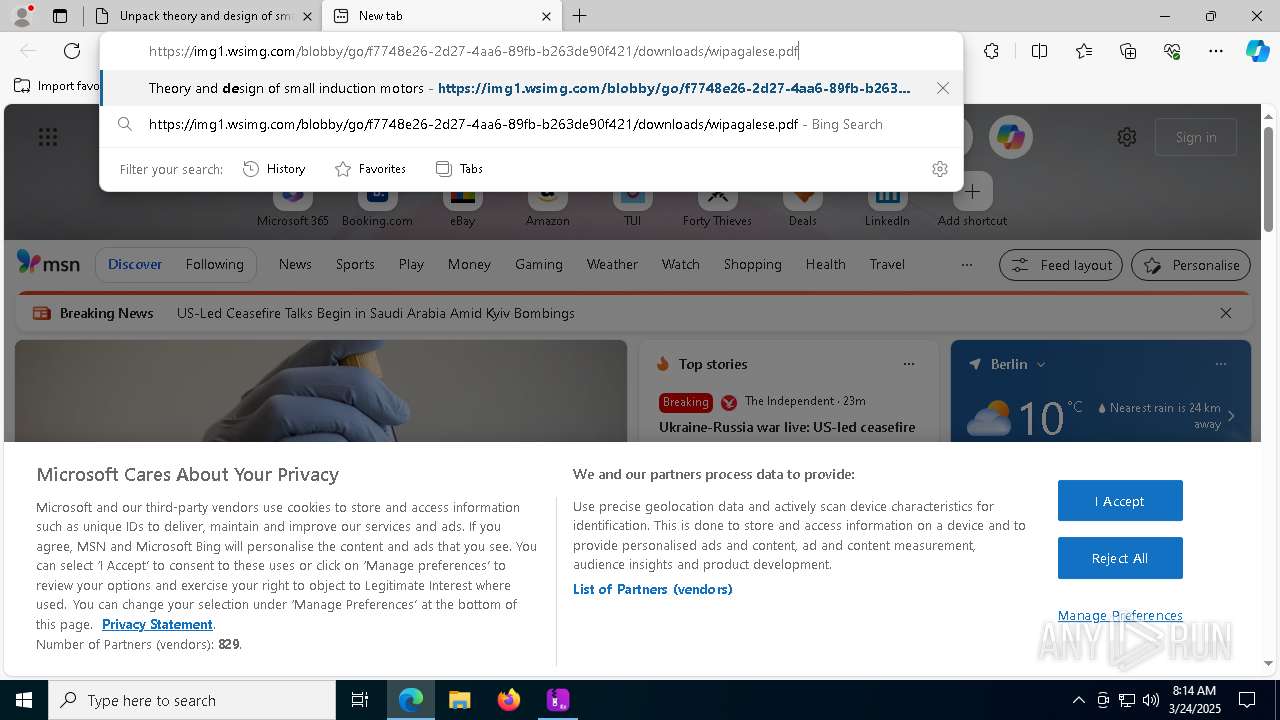
Task: Show hidden system tray icons
Action: pos(1078,700)
